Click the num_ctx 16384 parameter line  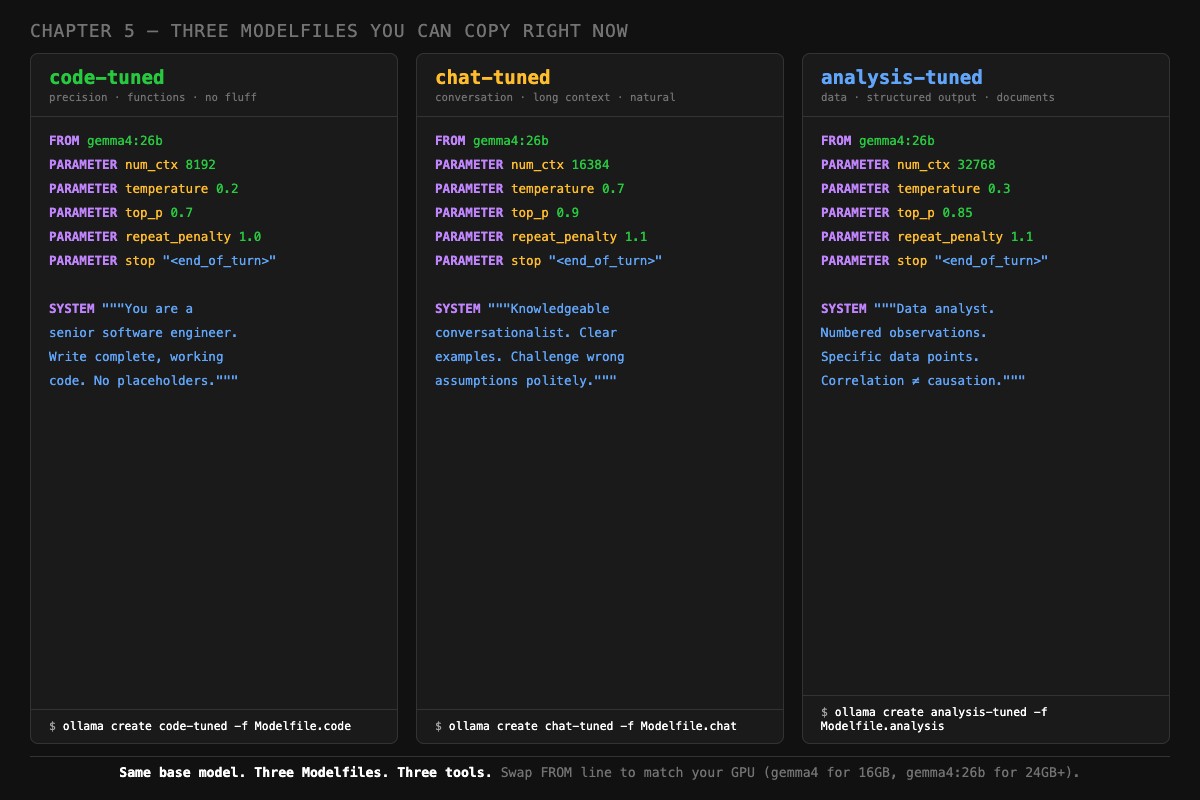click(522, 165)
